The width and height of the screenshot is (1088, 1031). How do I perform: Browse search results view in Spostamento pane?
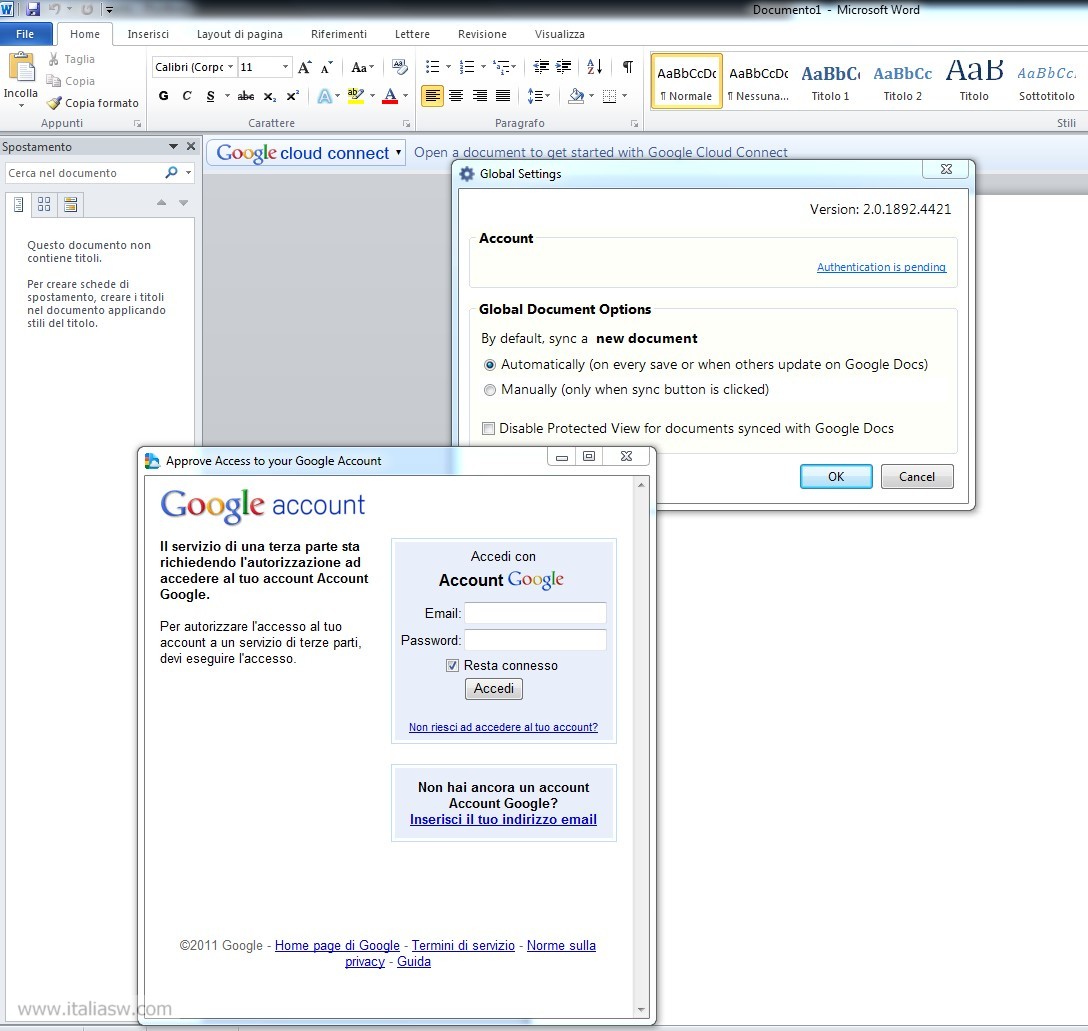(x=70, y=204)
